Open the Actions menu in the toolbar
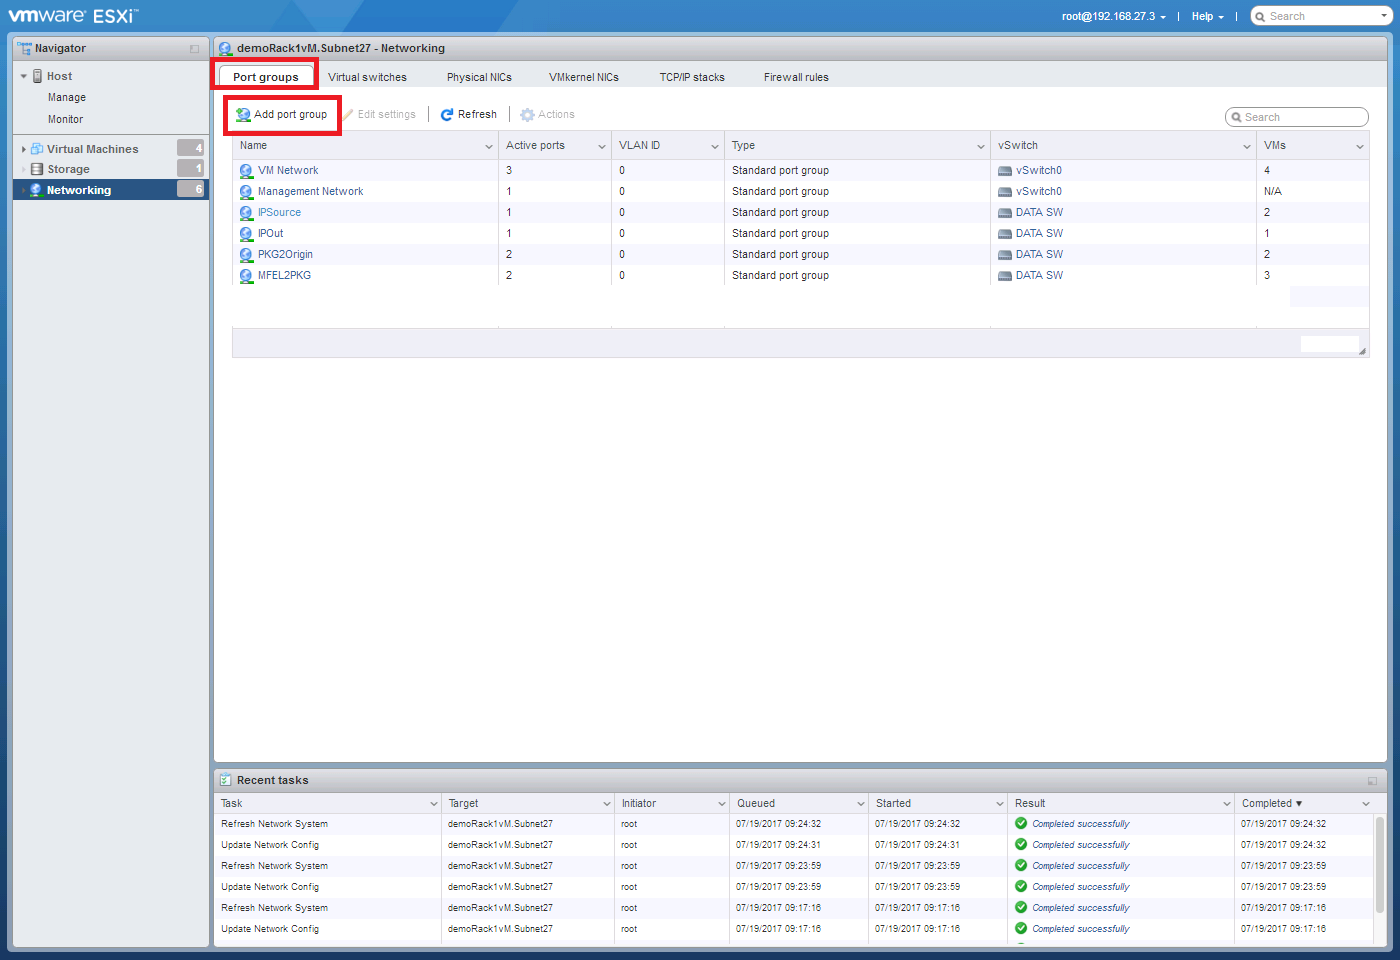The image size is (1400, 960). (x=547, y=115)
